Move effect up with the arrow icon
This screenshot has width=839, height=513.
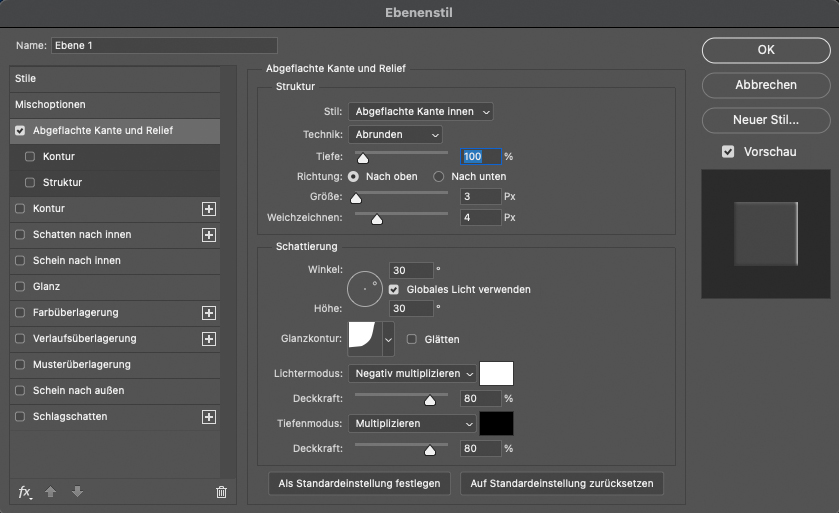tap(50, 492)
